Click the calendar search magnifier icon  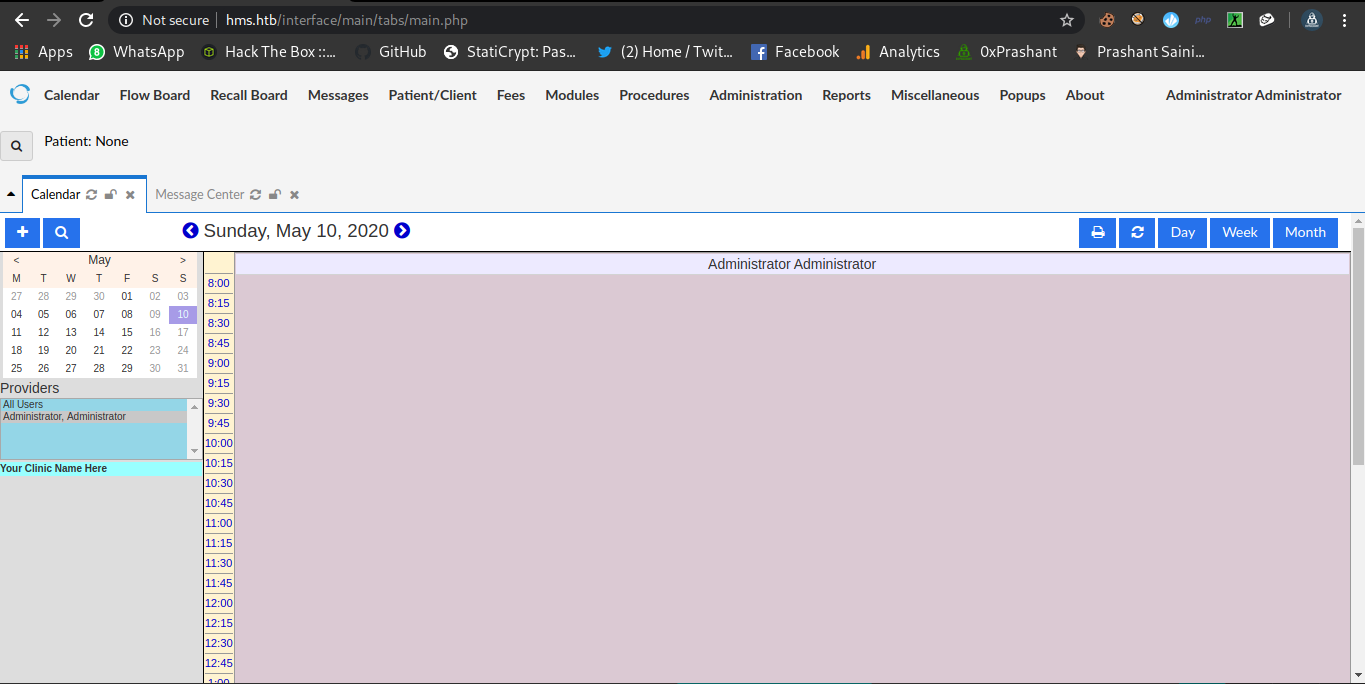(61, 232)
